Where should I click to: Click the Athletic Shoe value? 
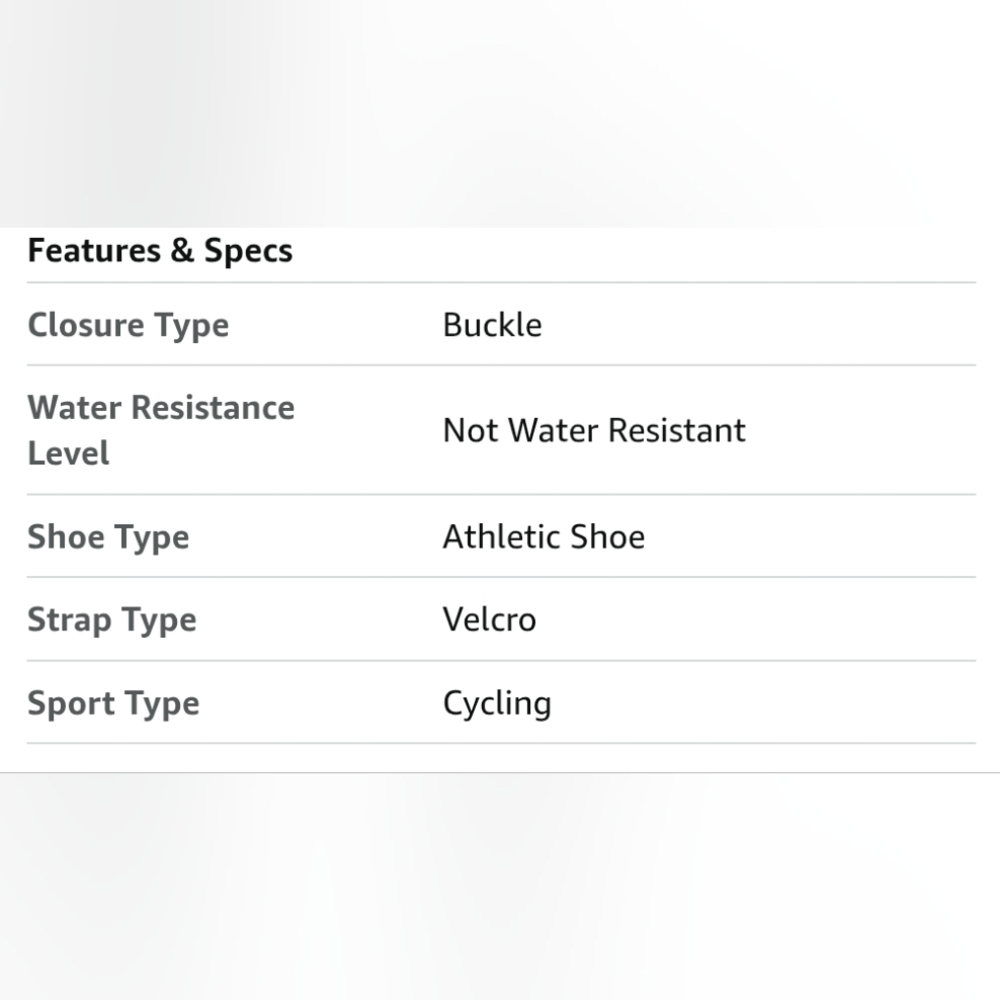click(x=543, y=537)
